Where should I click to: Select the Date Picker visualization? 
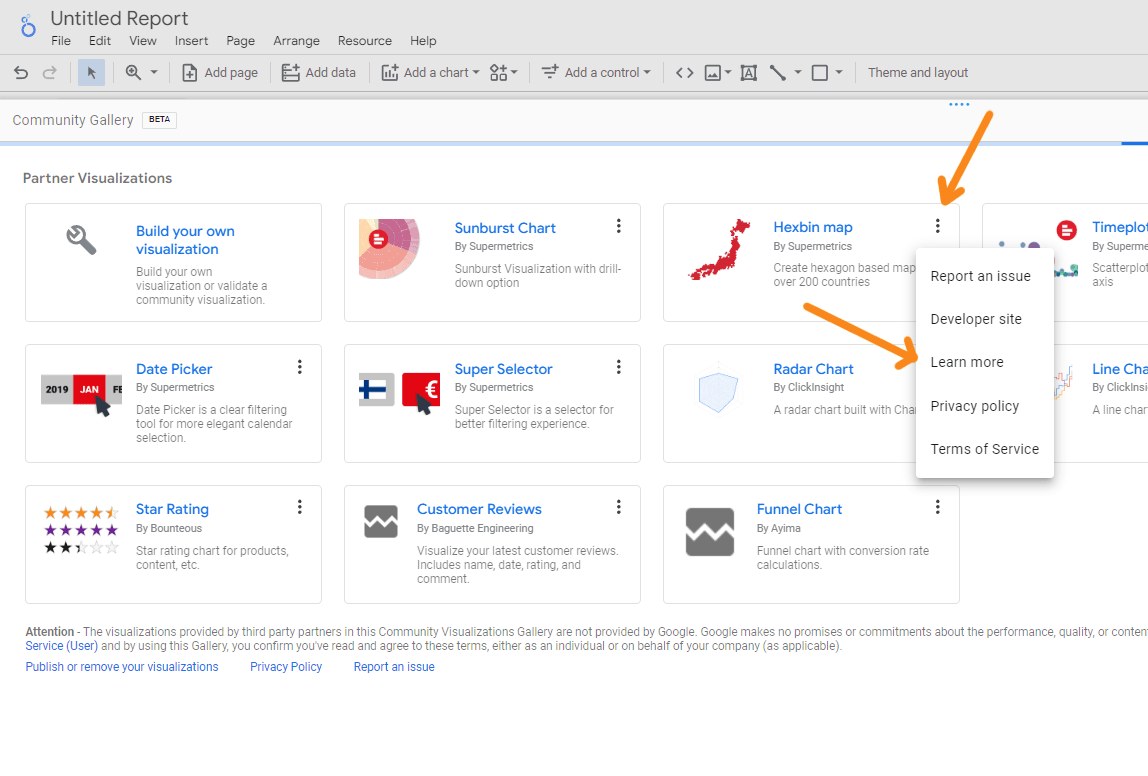pyautogui.click(x=174, y=369)
